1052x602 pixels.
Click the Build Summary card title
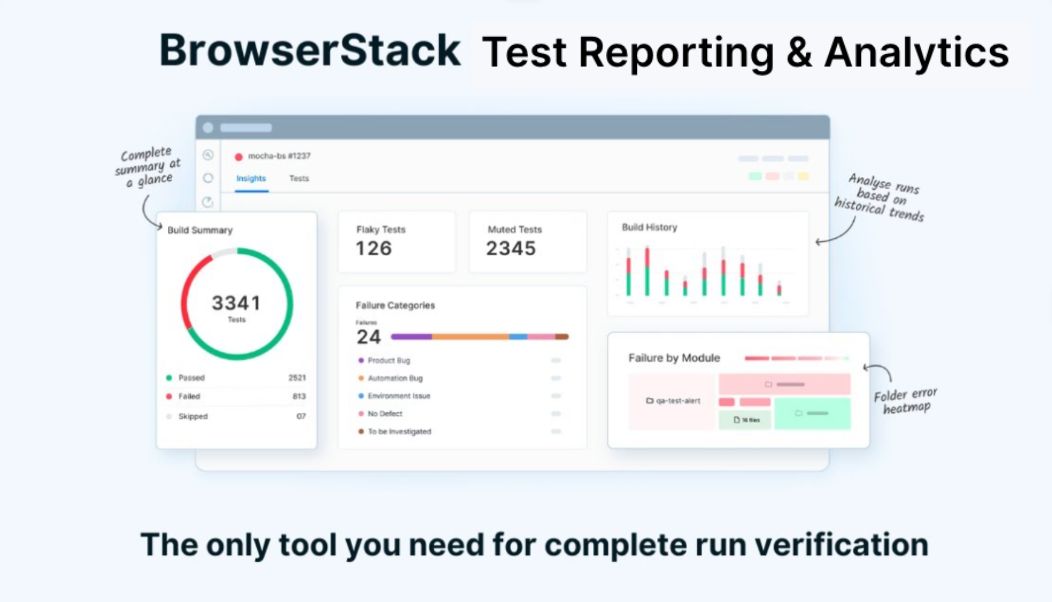[x=200, y=230]
